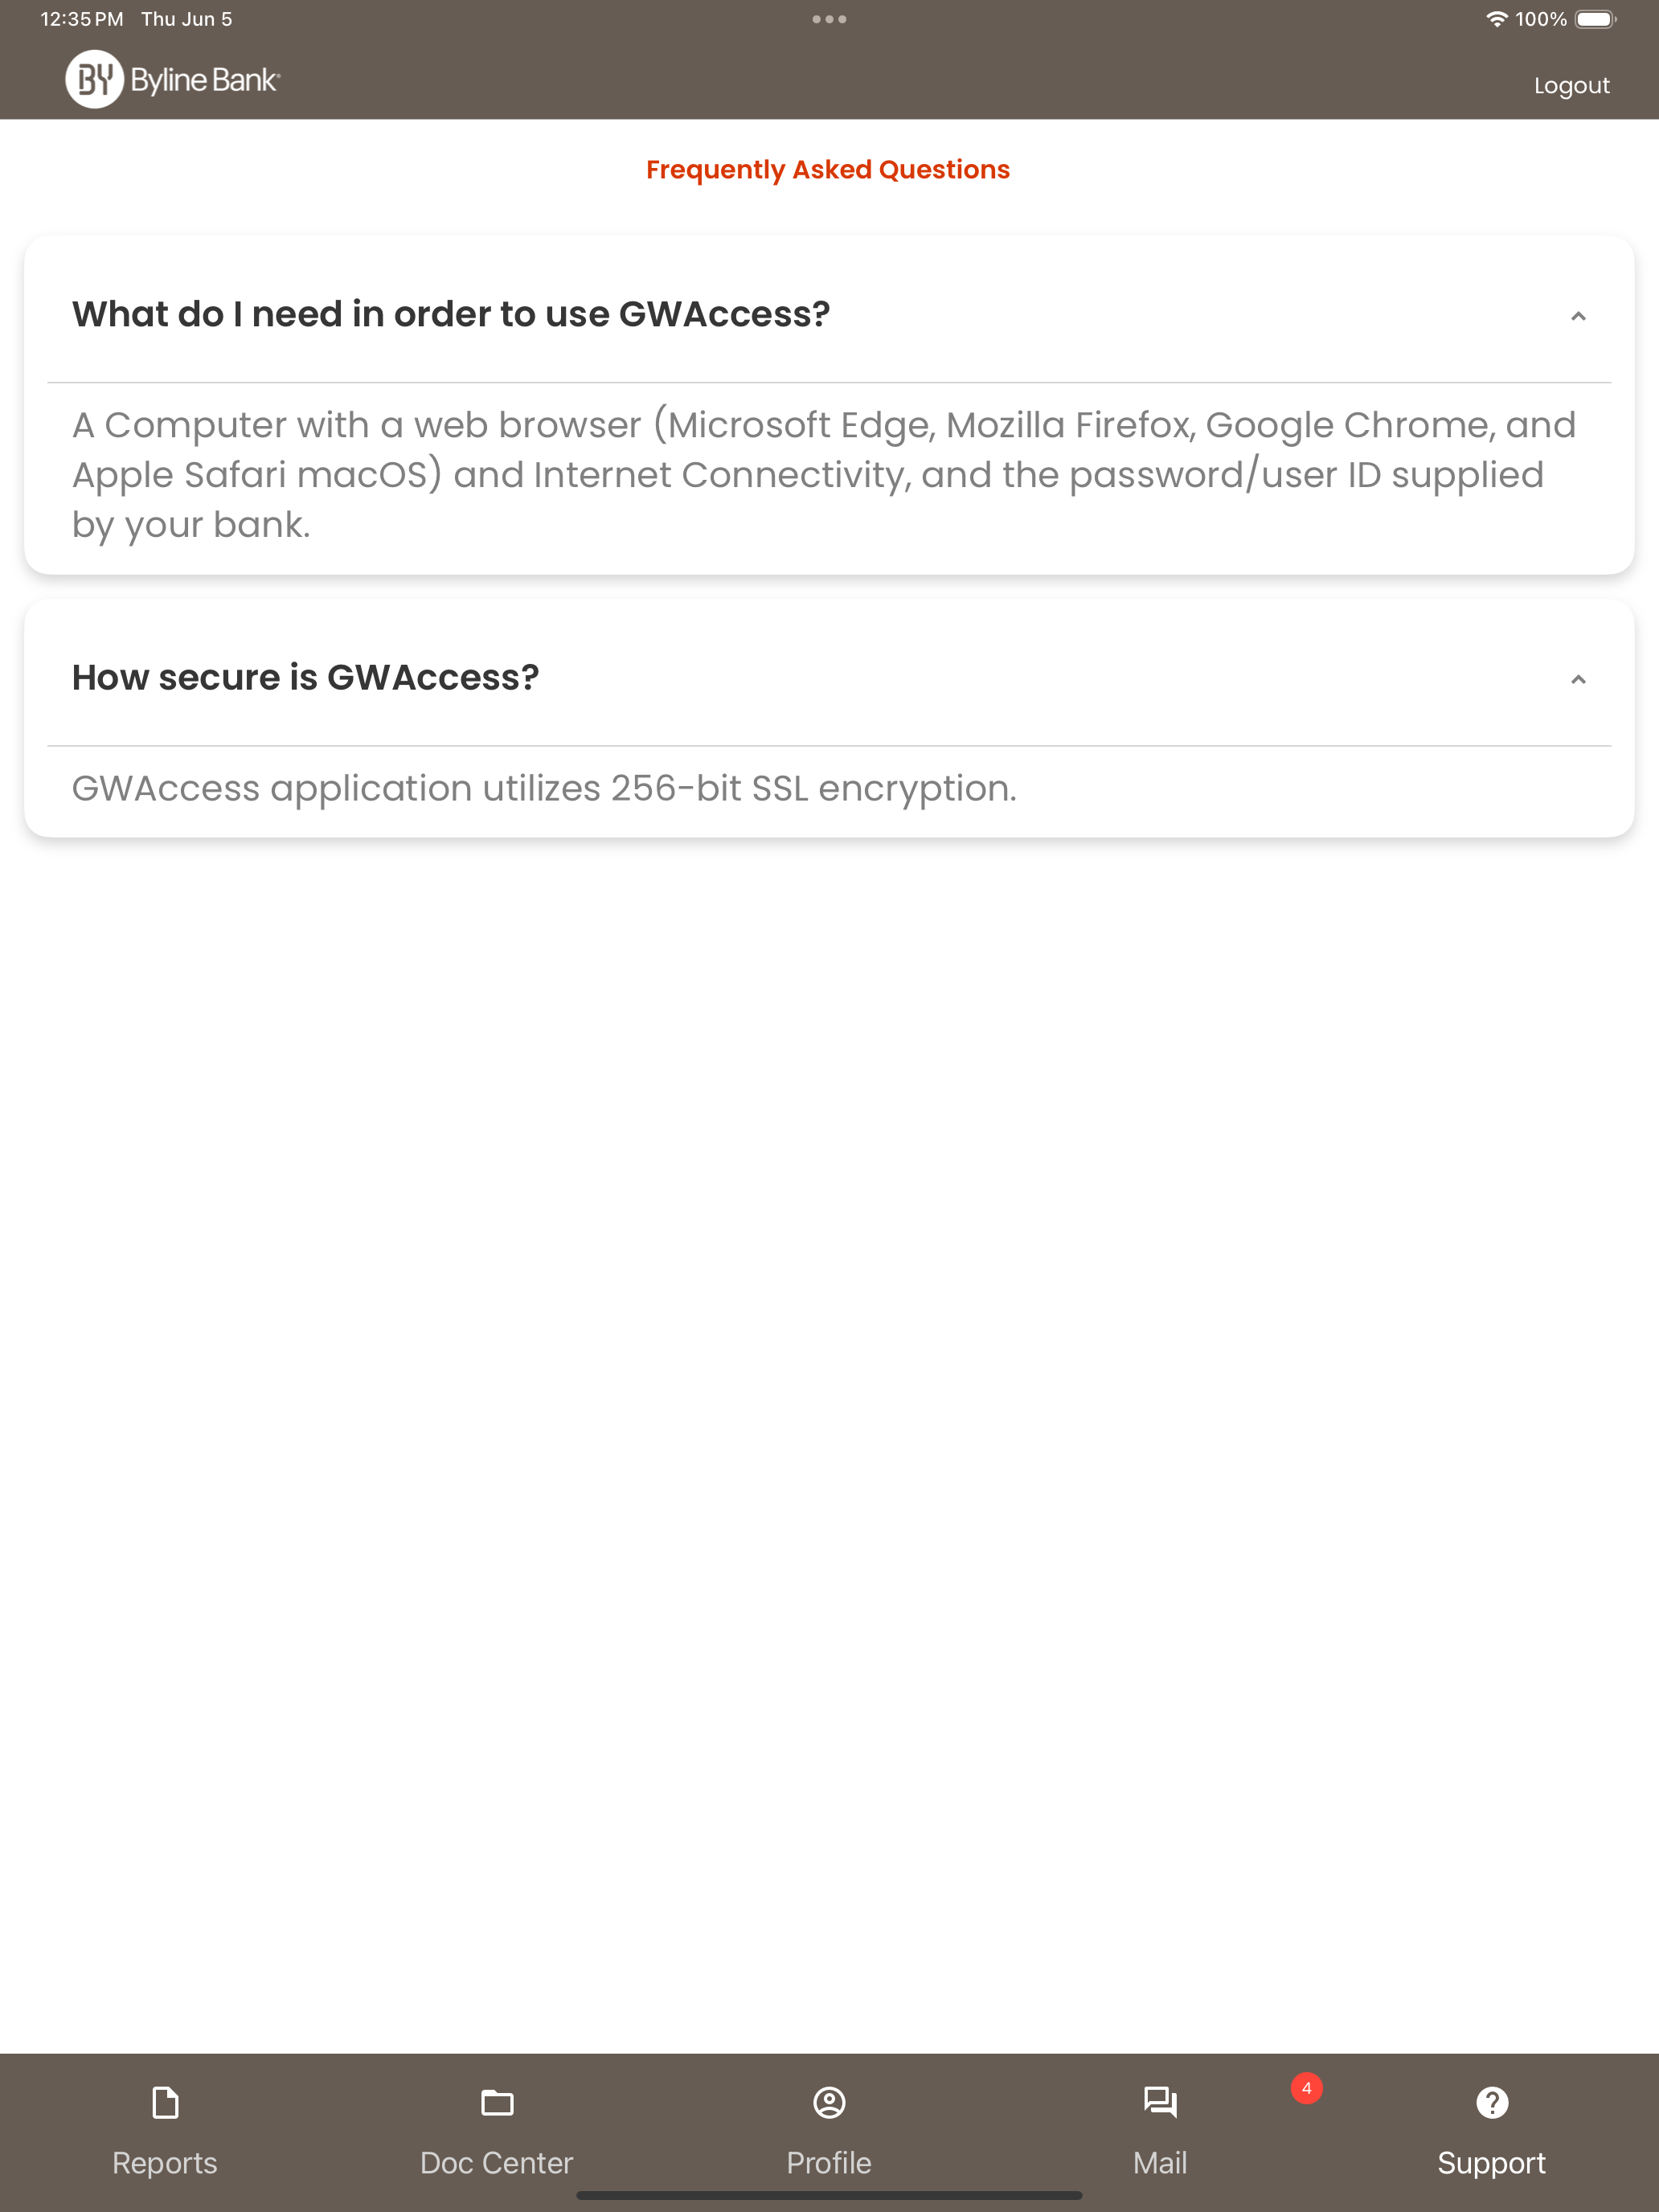Screen dimensions: 1659x2212
Task: Tap the battery status icon
Action: [x=1595, y=19]
